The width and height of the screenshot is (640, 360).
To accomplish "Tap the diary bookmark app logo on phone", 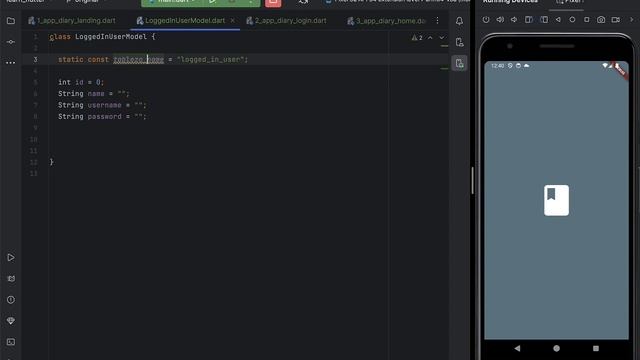I will (556, 200).
